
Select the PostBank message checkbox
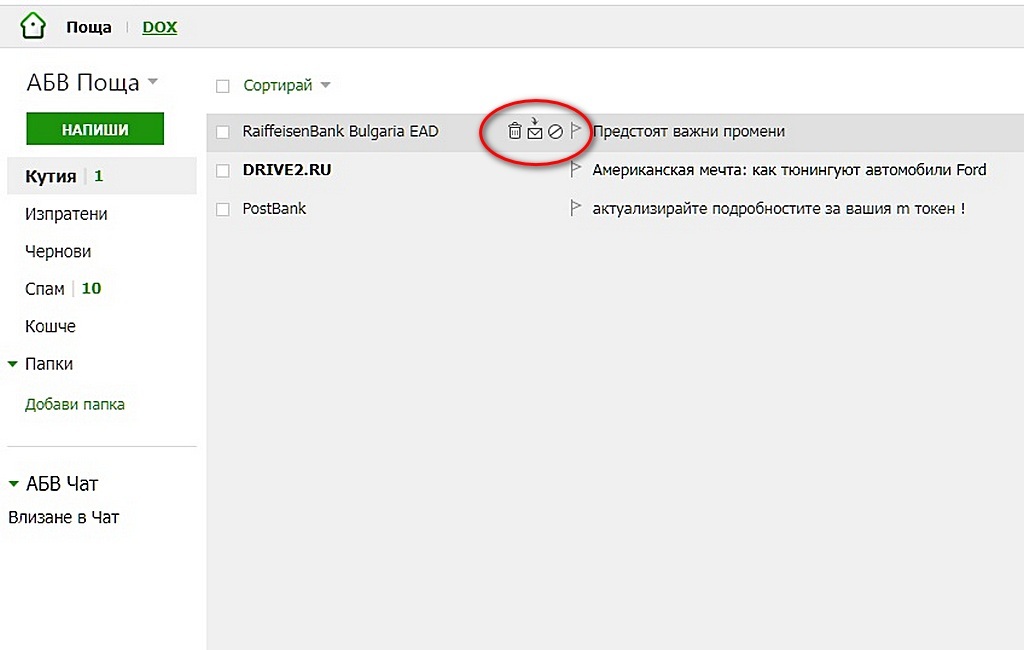tap(223, 209)
